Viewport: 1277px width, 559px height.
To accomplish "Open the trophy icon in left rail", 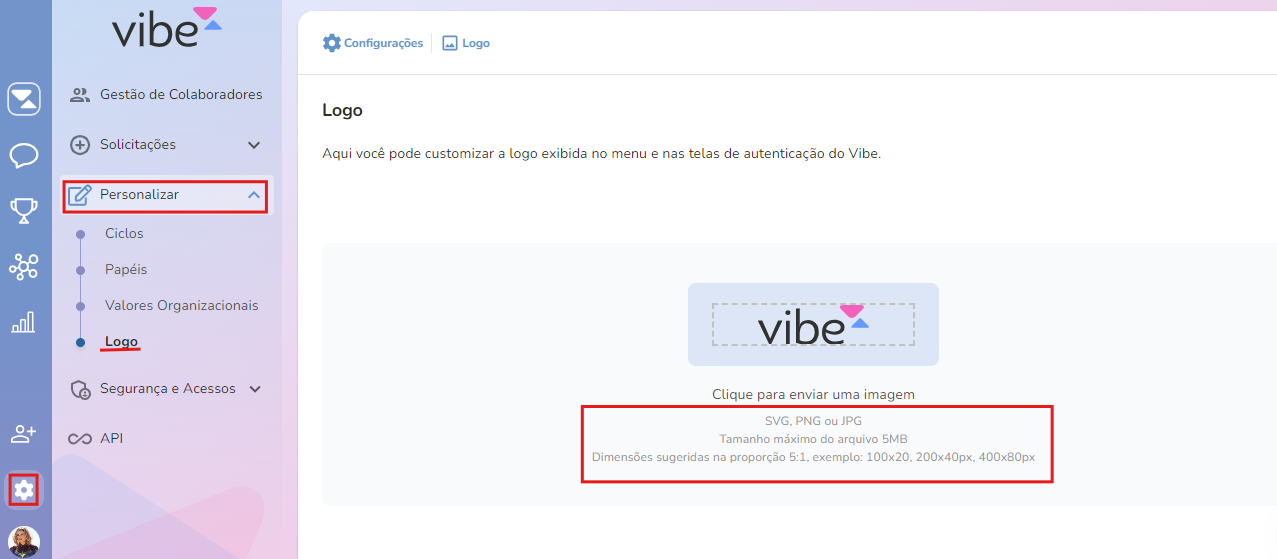I will point(24,210).
